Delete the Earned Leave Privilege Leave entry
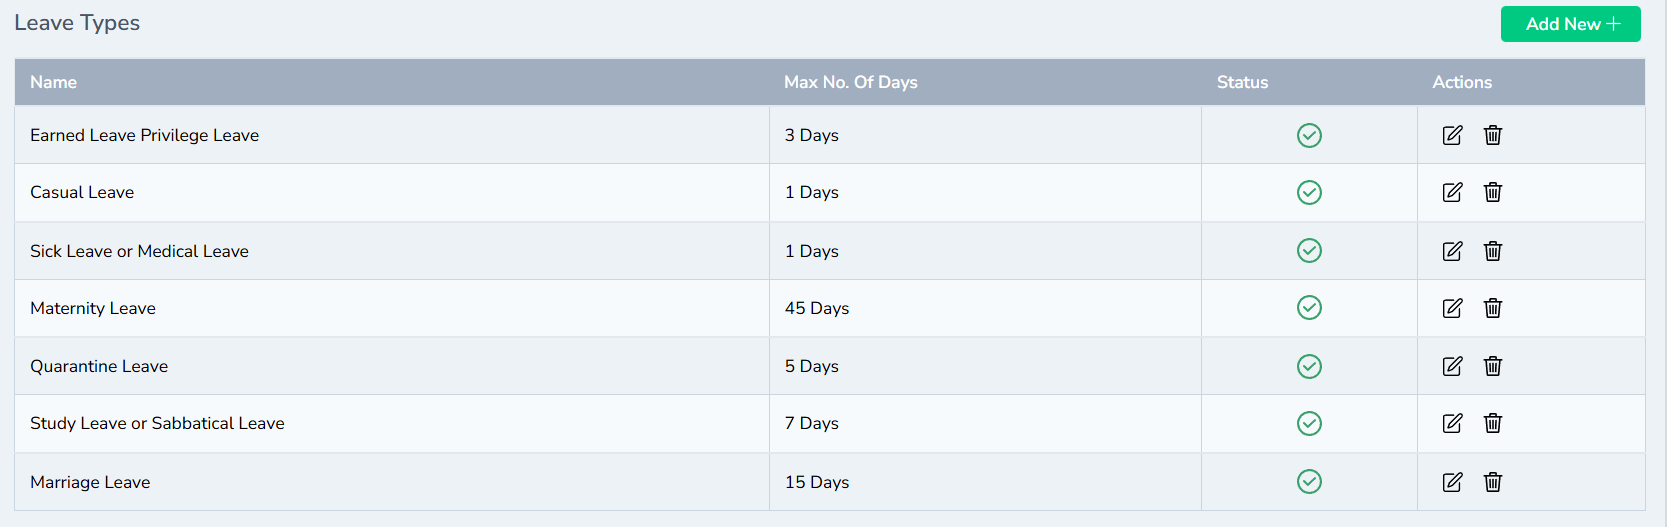This screenshot has height=527, width=1667. tap(1493, 135)
